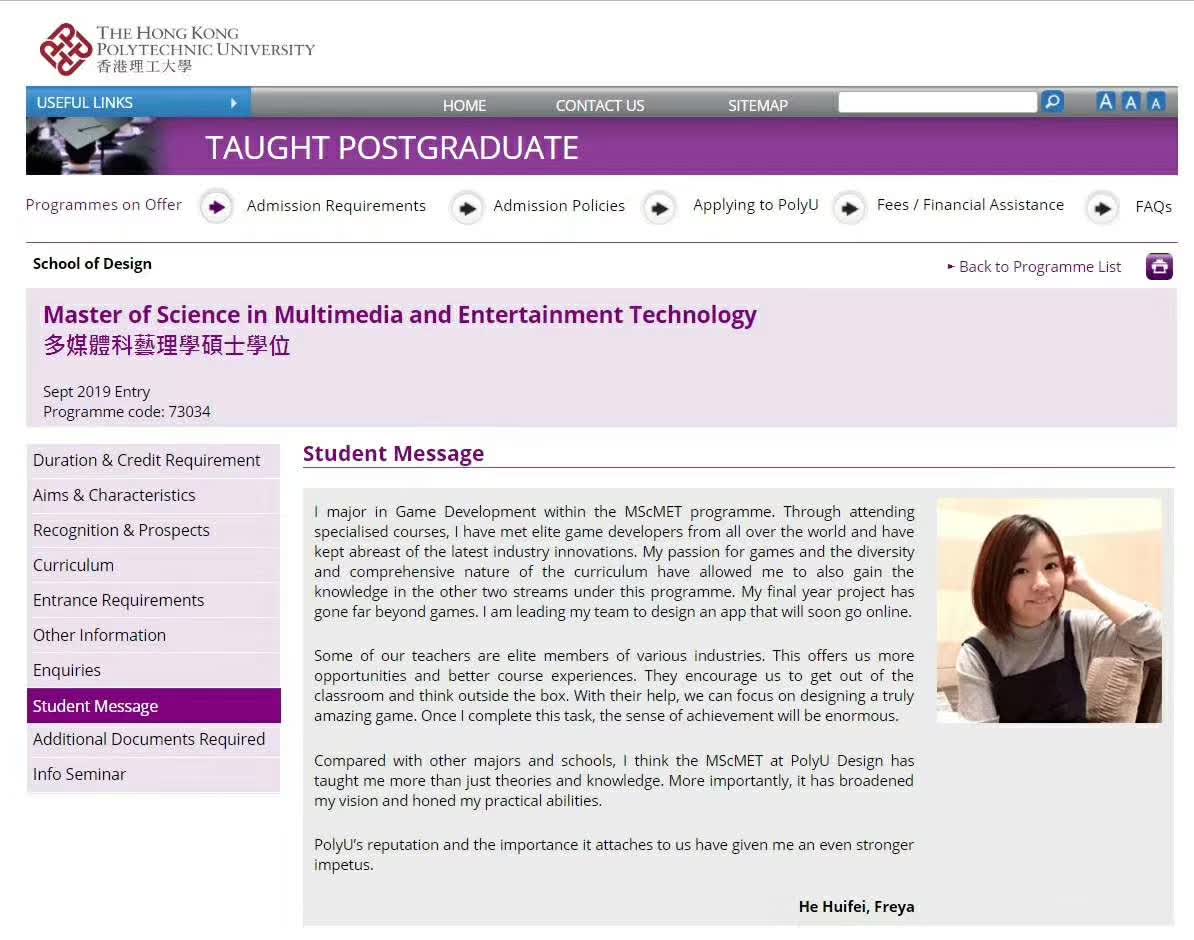
Task: Select Additional Documents Required in sidebar
Action: click(x=149, y=739)
